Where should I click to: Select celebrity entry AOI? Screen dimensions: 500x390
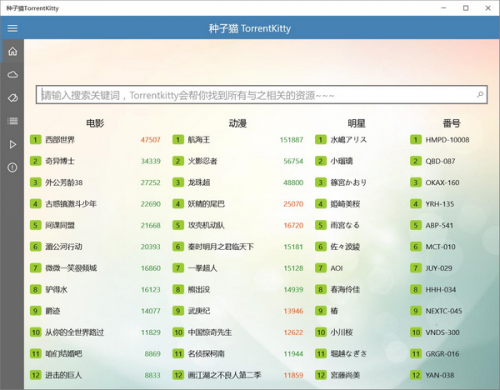pos(337,268)
